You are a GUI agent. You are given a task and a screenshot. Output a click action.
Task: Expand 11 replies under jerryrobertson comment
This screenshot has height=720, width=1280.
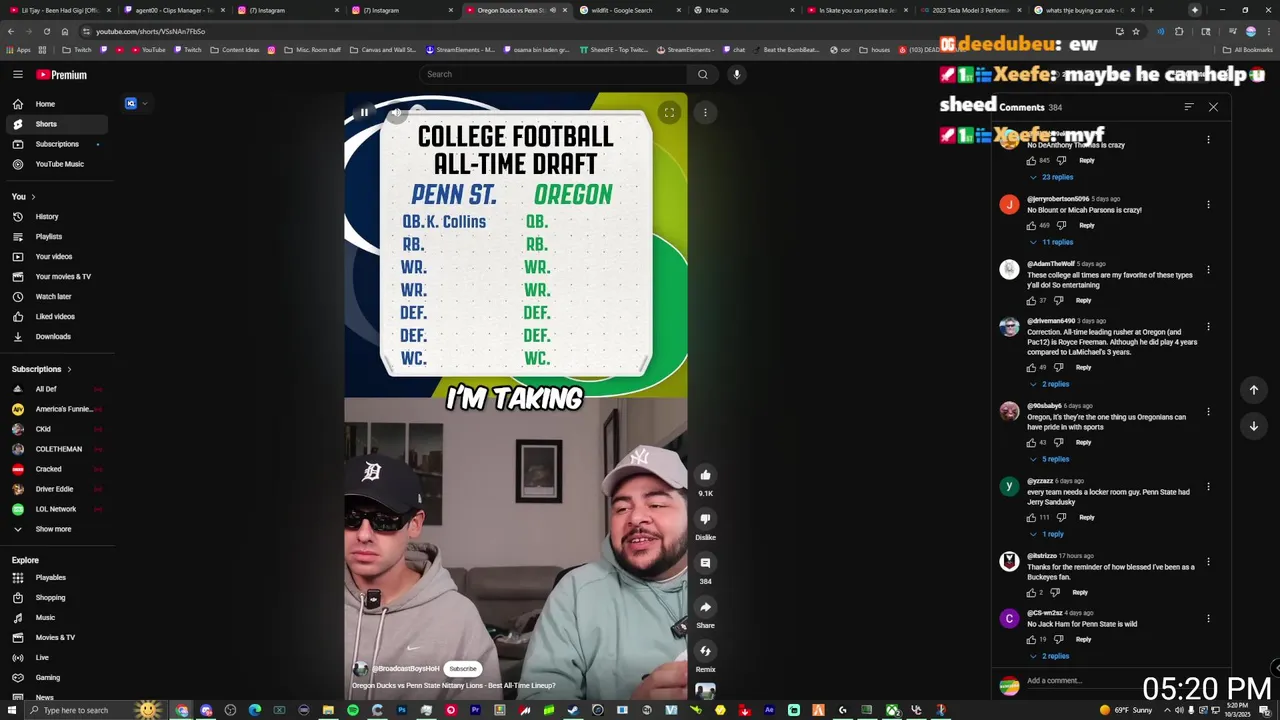pos(1051,242)
